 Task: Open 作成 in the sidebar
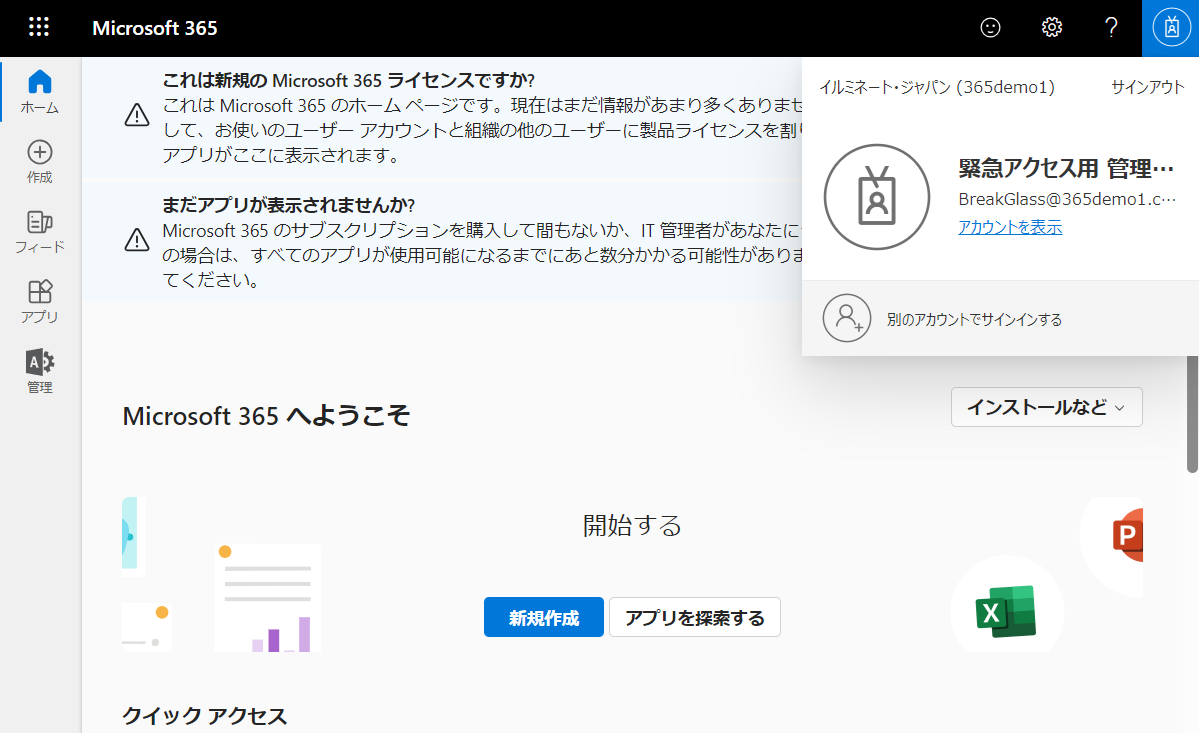click(x=40, y=162)
